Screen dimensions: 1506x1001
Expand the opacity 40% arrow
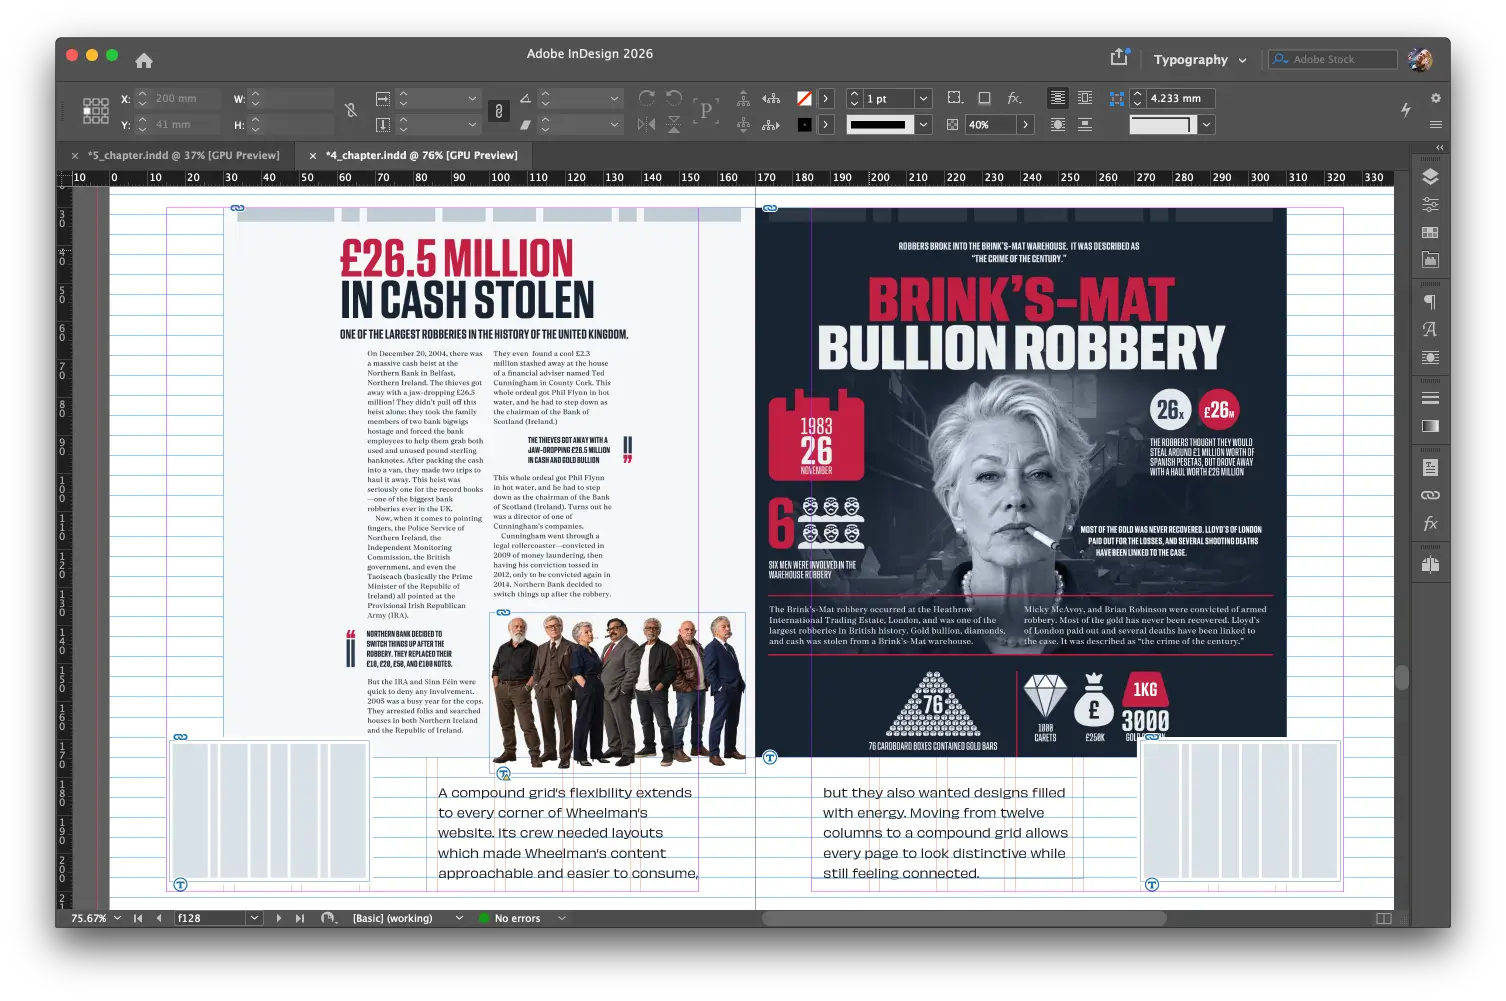[x=1025, y=124]
